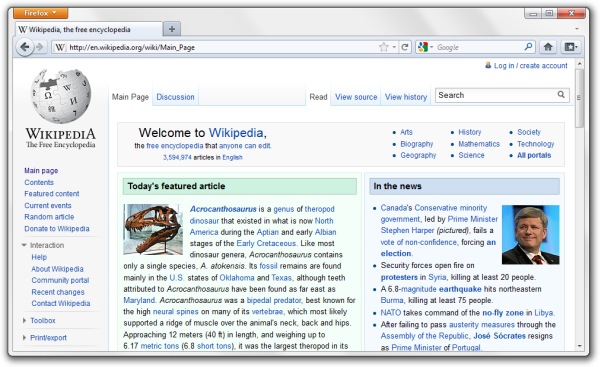The image size is (600, 367).
Task: View Recent changes
Action: pos(58,292)
